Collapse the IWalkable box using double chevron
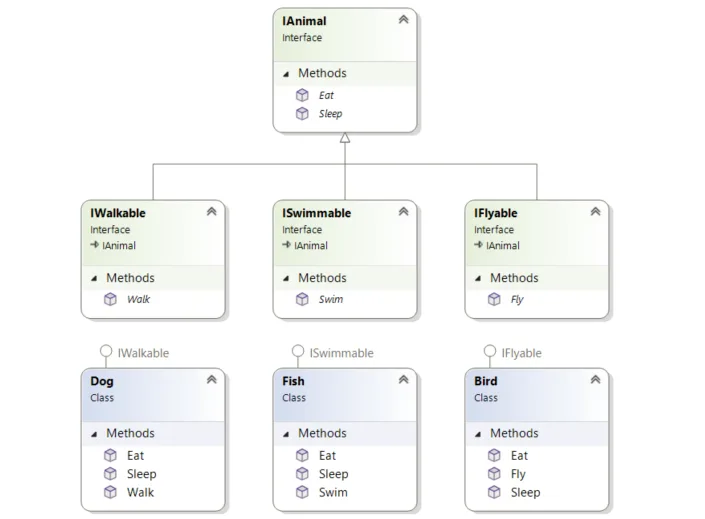This screenshot has width=705, height=519. [211, 211]
